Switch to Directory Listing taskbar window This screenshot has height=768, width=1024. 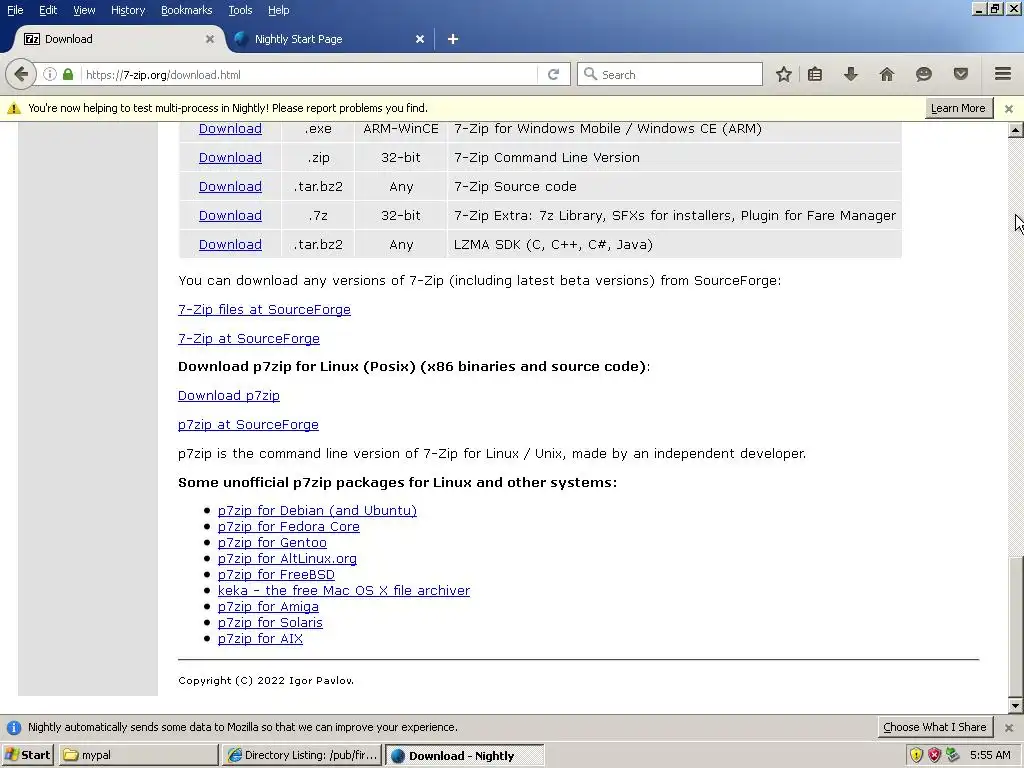(302, 755)
